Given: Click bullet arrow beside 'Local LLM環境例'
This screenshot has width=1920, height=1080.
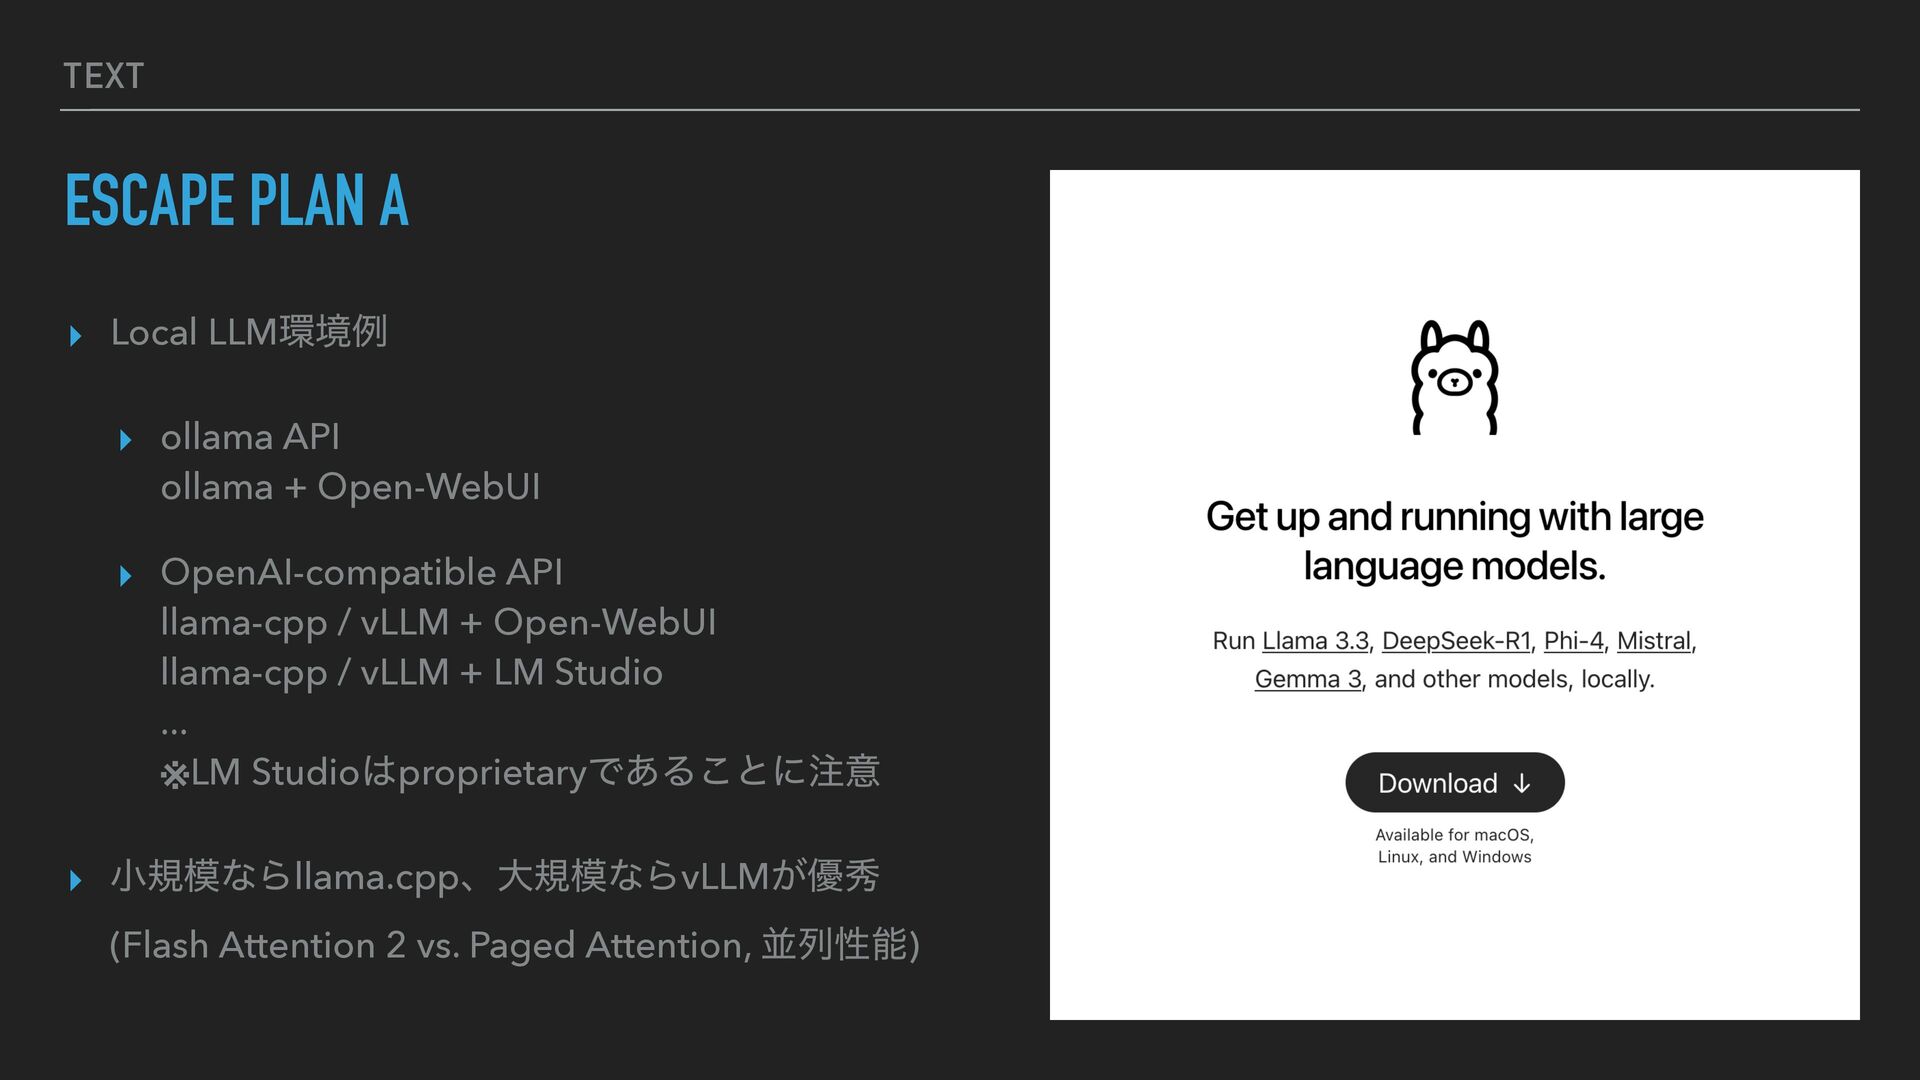Looking at the screenshot, I should coord(76,335).
